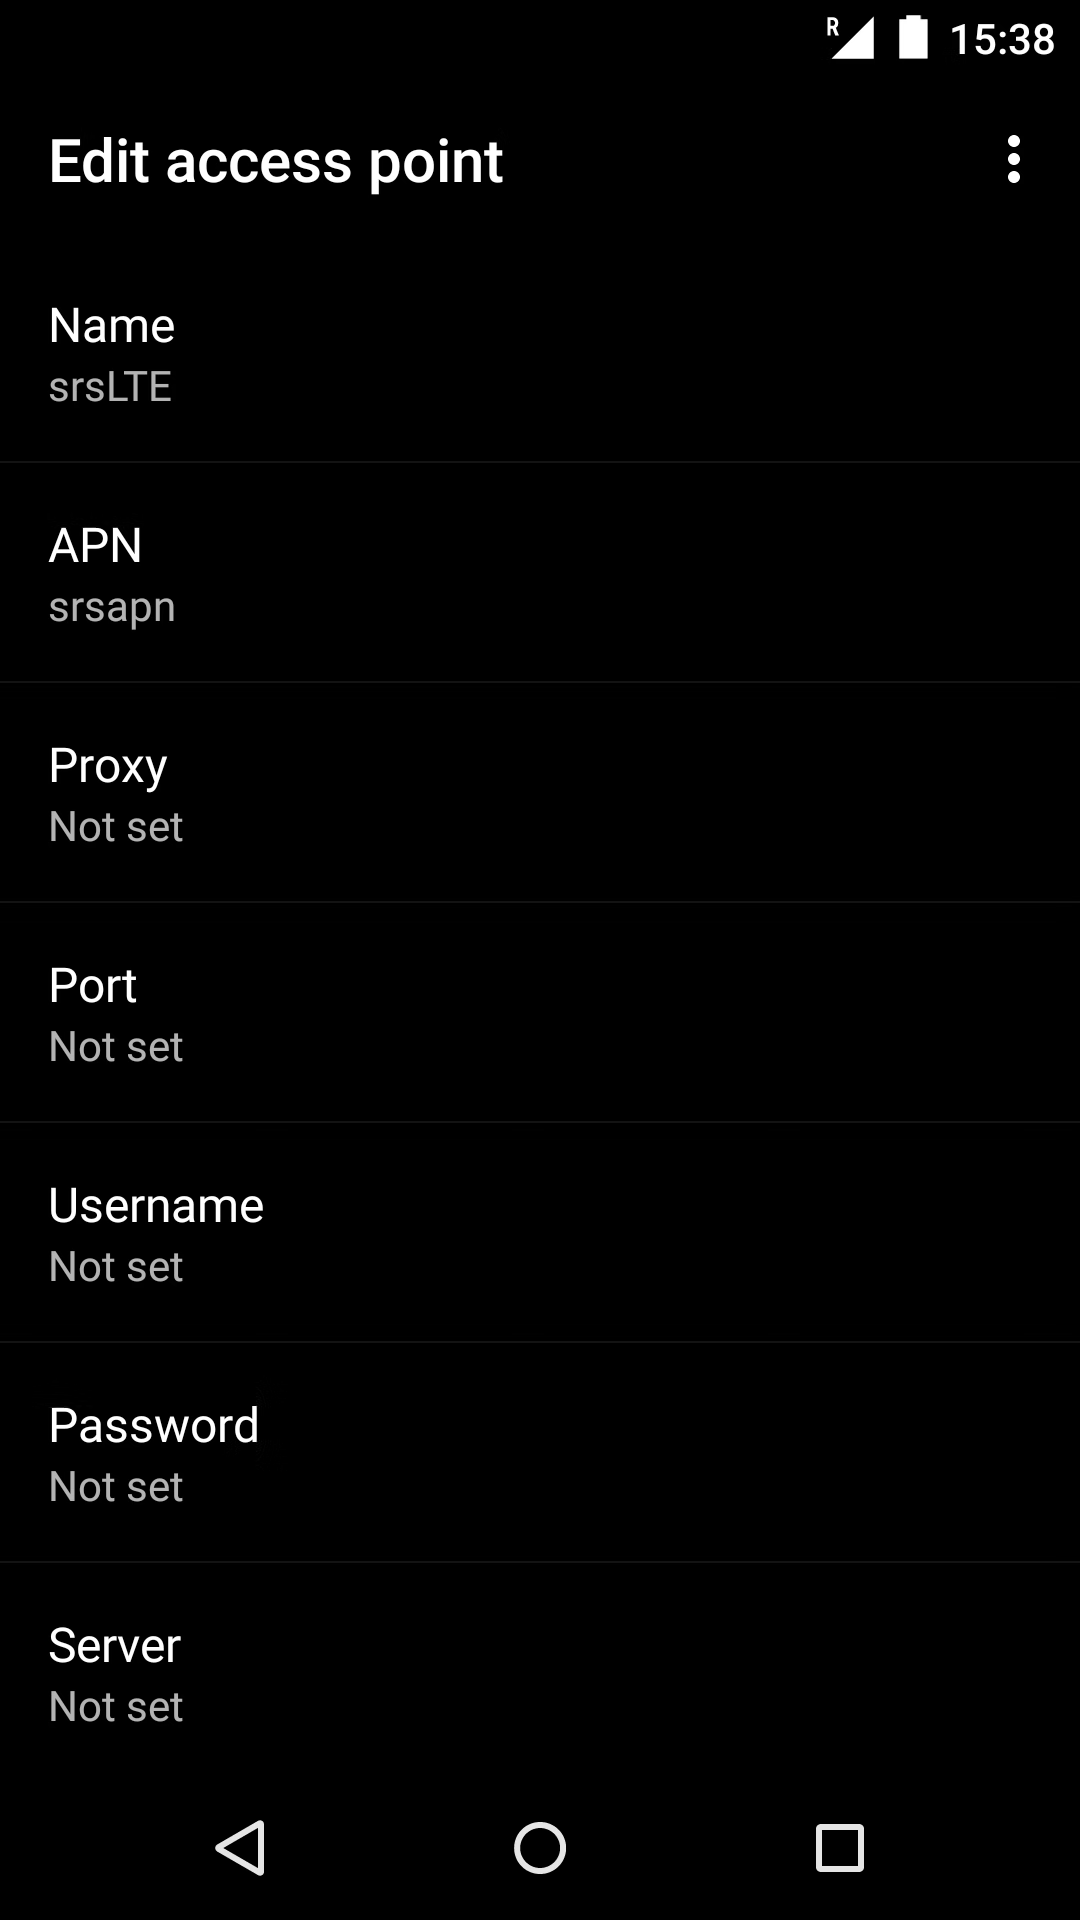
Task: Tap 'Not set' under Server
Action: (x=116, y=1708)
